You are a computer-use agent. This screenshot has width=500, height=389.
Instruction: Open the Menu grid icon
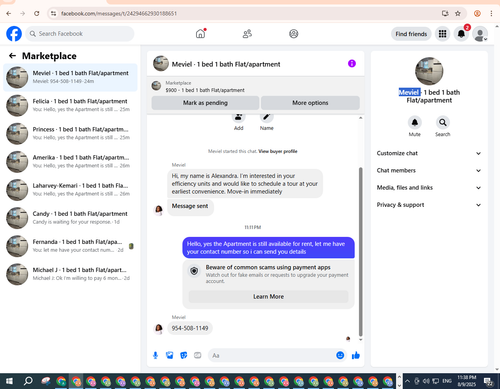442,34
